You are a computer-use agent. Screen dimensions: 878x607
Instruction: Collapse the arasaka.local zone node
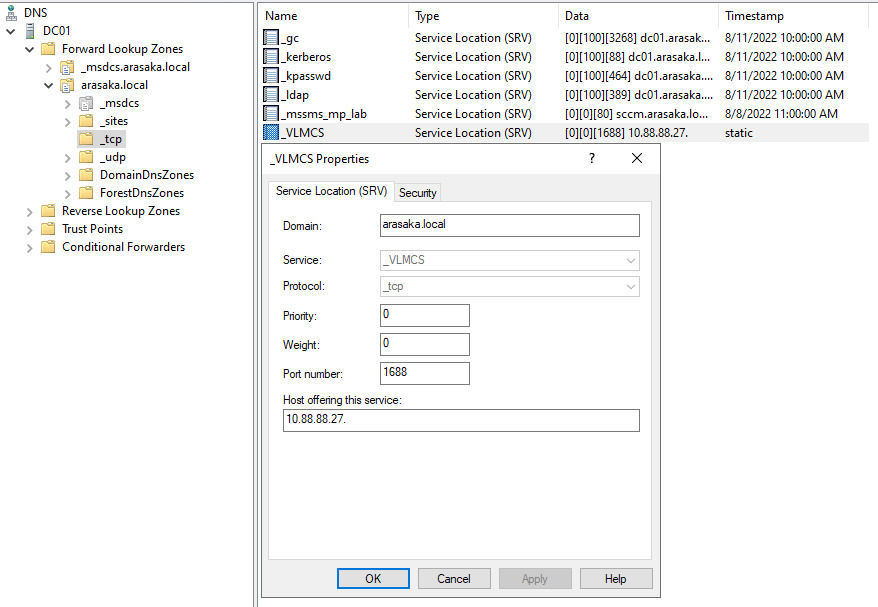[48, 85]
